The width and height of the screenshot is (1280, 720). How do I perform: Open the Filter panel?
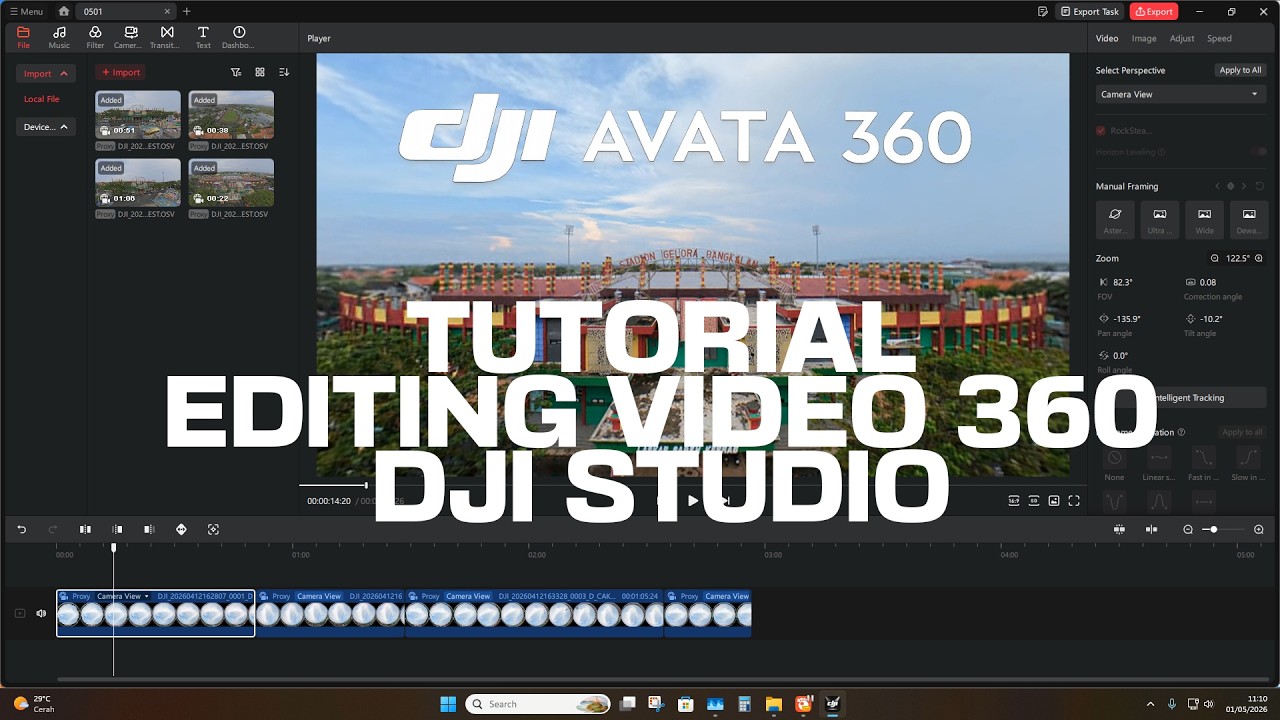(95, 37)
